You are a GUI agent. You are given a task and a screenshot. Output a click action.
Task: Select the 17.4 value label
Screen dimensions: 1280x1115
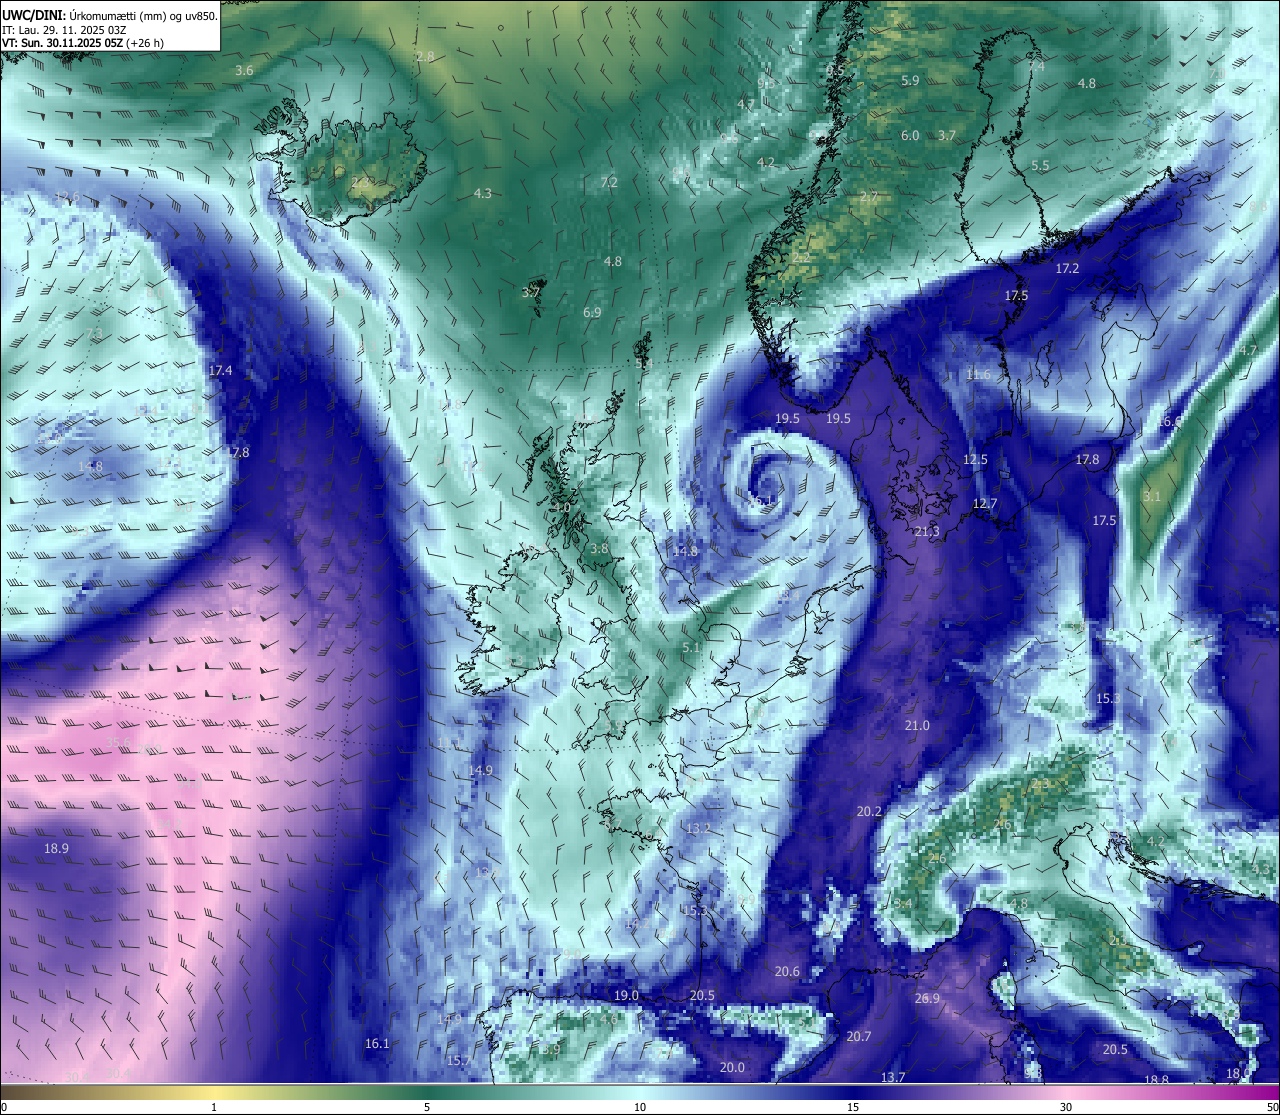(220, 370)
